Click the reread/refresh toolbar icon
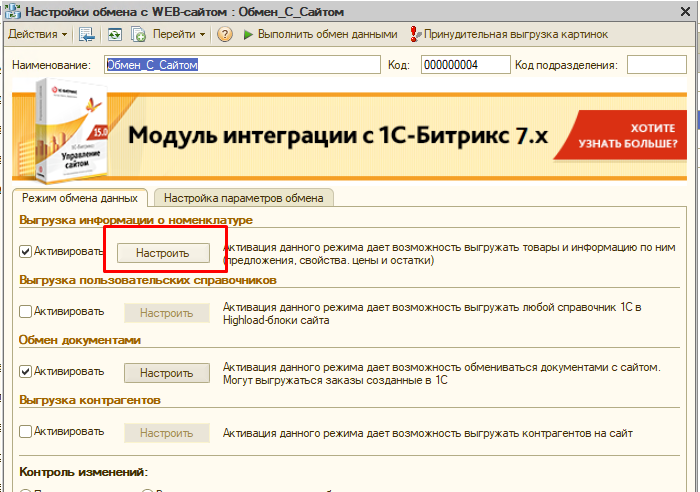The width and height of the screenshot is (700, 492). tap(115, 34)
